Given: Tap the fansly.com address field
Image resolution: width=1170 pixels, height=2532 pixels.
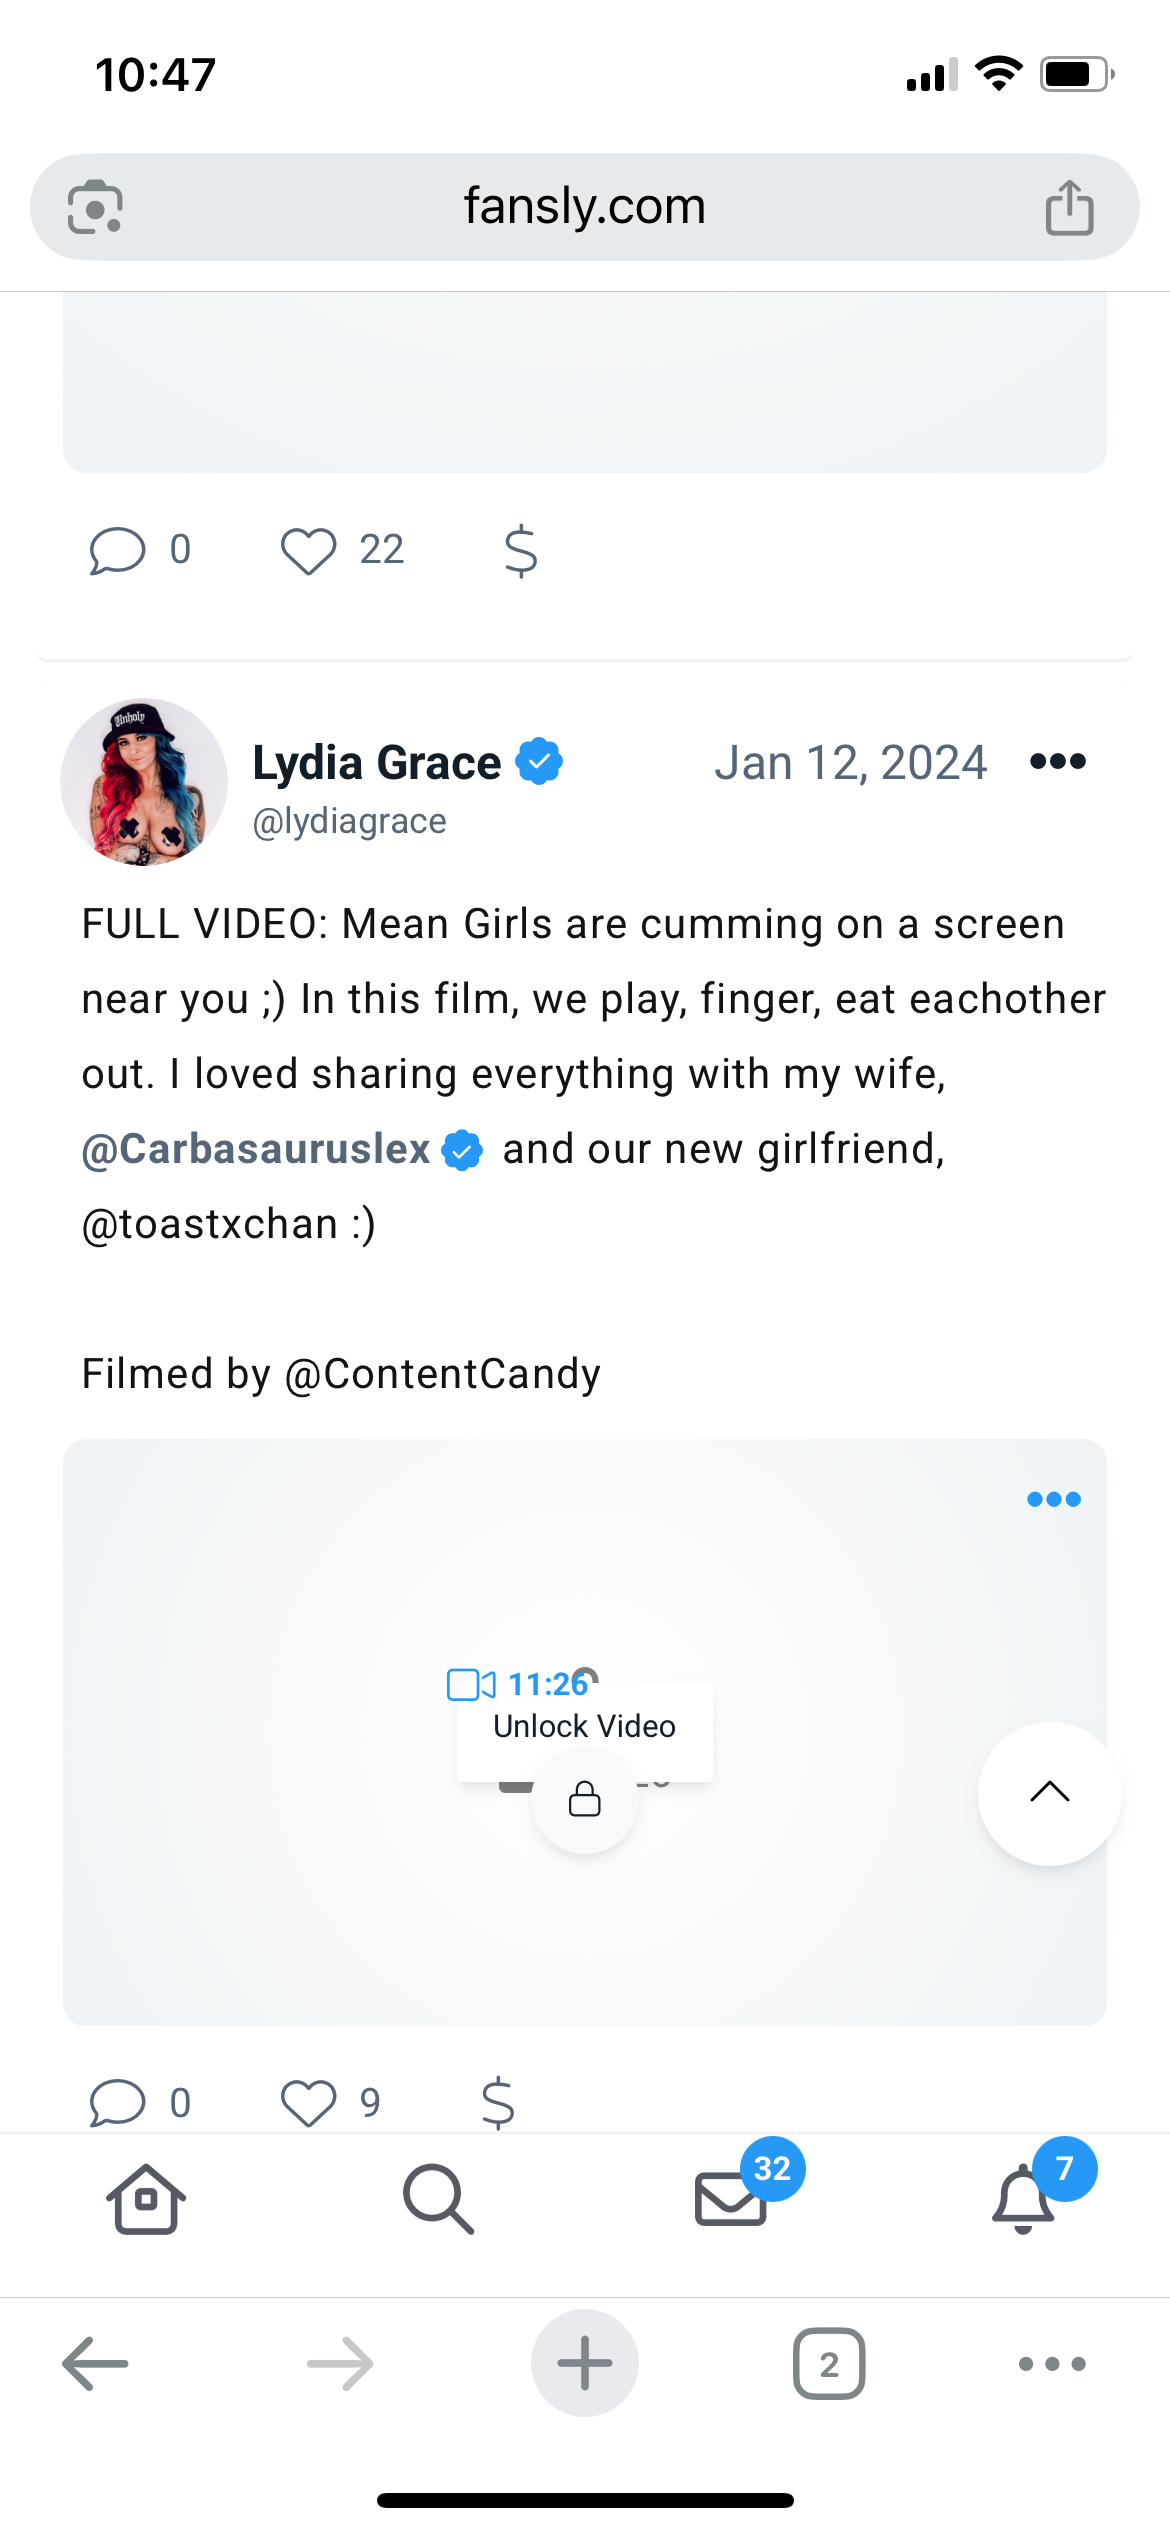Looking at the screenshot, I should 584,207.
